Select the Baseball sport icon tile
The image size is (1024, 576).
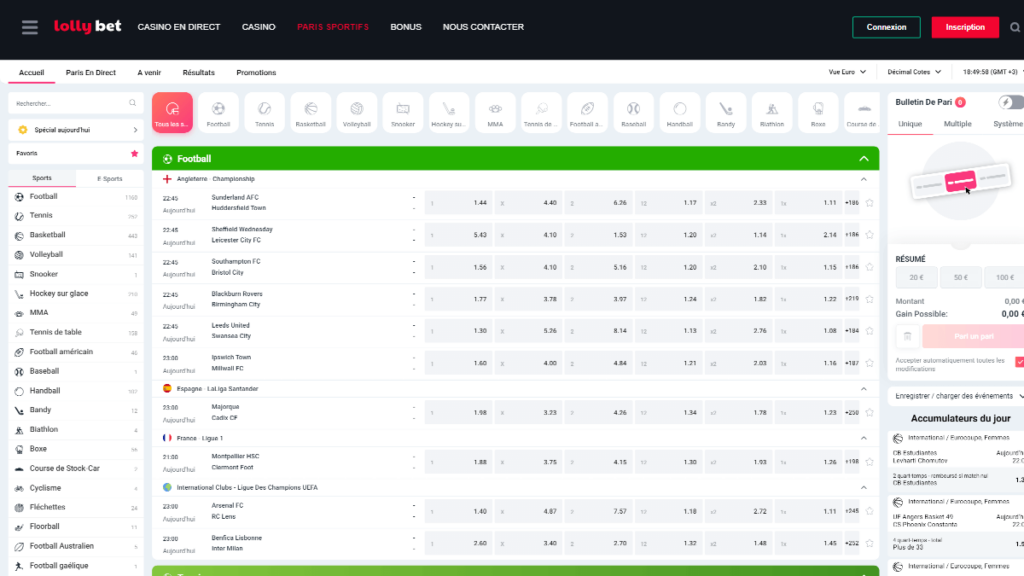633,112
